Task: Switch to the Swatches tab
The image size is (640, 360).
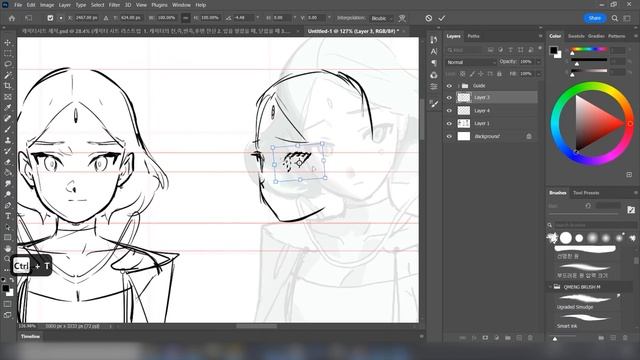Action: [576, 36]
